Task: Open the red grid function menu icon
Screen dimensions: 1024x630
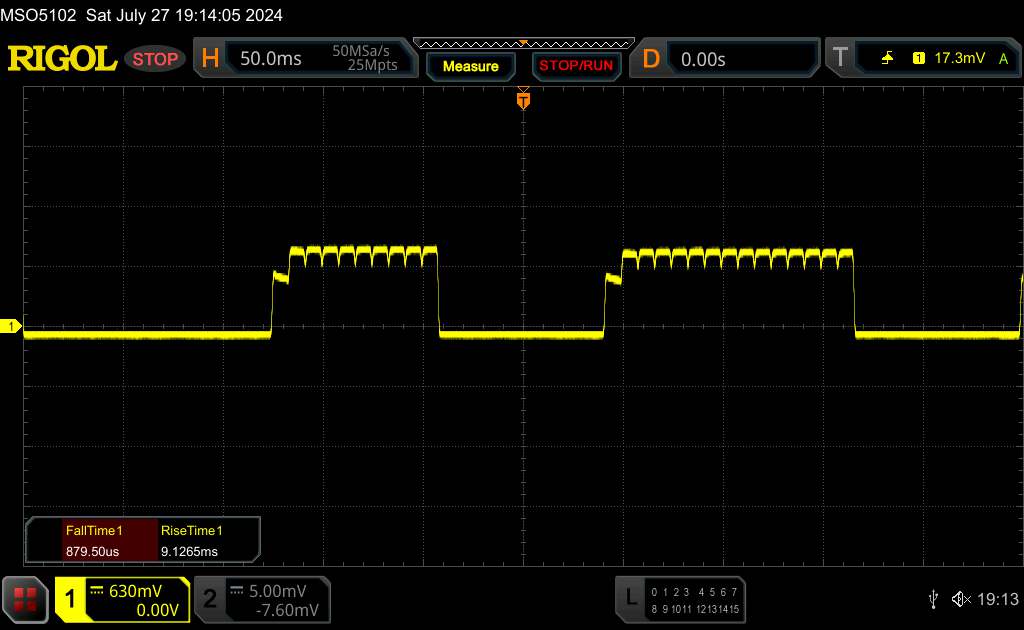Action: click(x=25, y=599)
